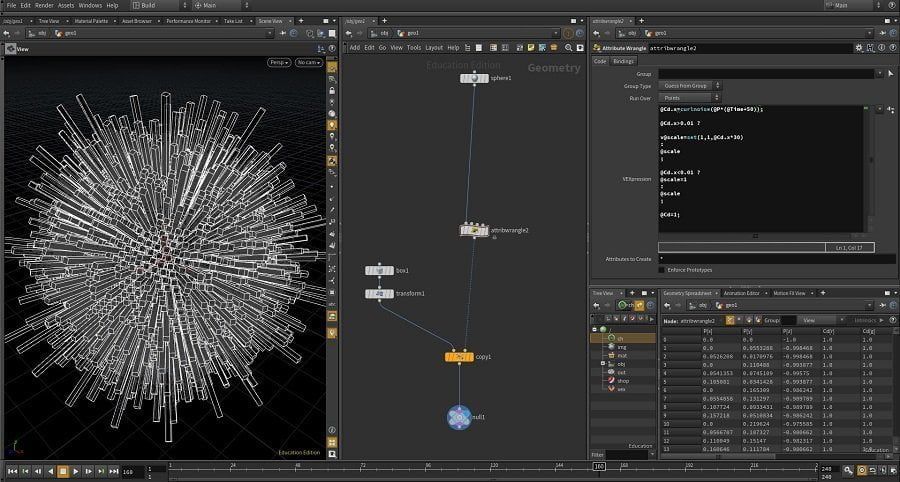Switch to the Bindings tab
This screenshot has width=900, height=482.
point(623,61)
